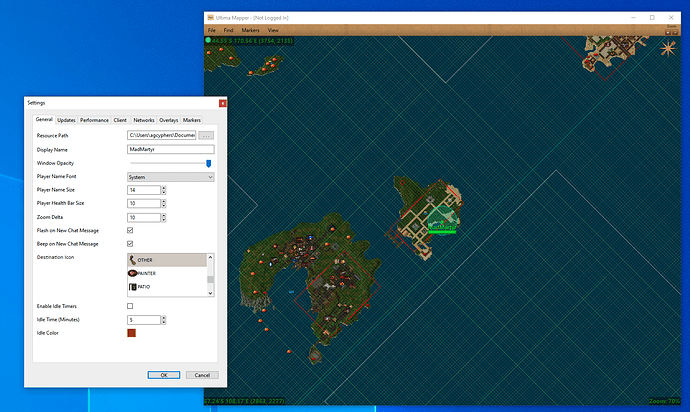Open the Idle Color swatch picker

coord(131,333)
